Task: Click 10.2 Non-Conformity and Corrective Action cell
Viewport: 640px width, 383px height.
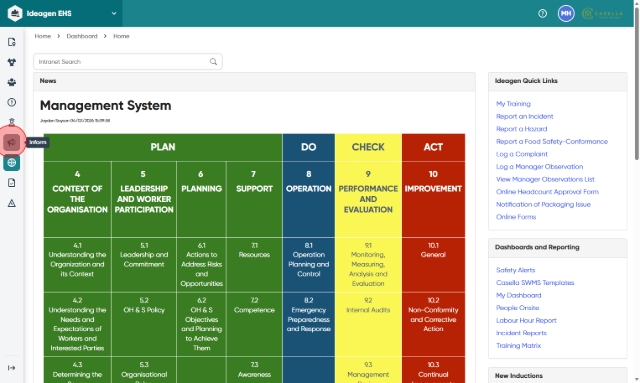Action: click(x=433, y=324)
